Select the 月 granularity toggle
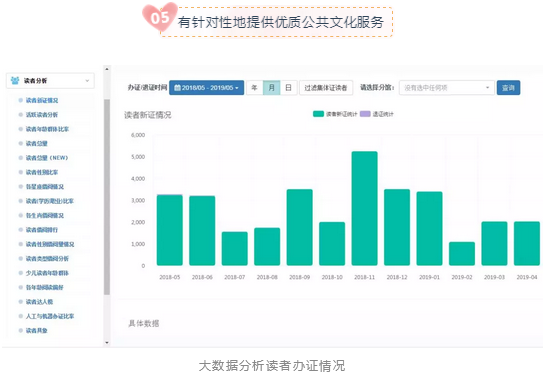The image size is (543, 373). coord(272,88)
